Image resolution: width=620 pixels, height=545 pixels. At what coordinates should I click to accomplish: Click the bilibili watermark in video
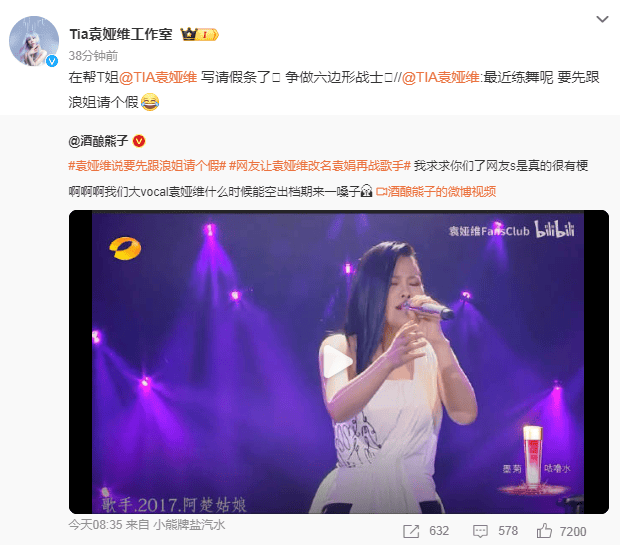[554, 230]
